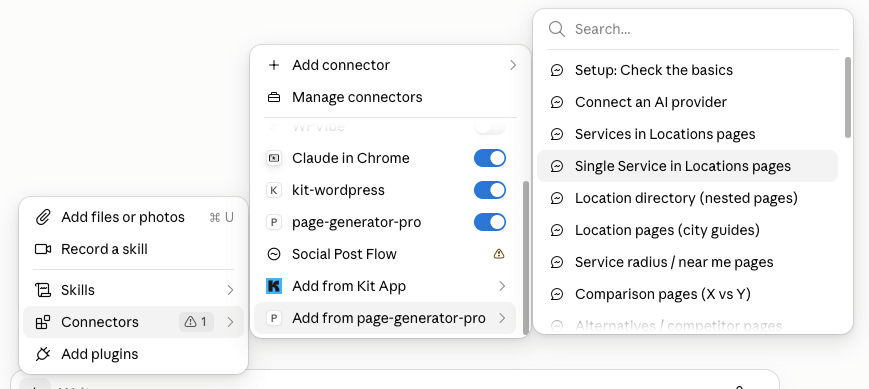Expand the Connectors submenu chevron
This screenshot has height=389, width=869.
point(230,322)
